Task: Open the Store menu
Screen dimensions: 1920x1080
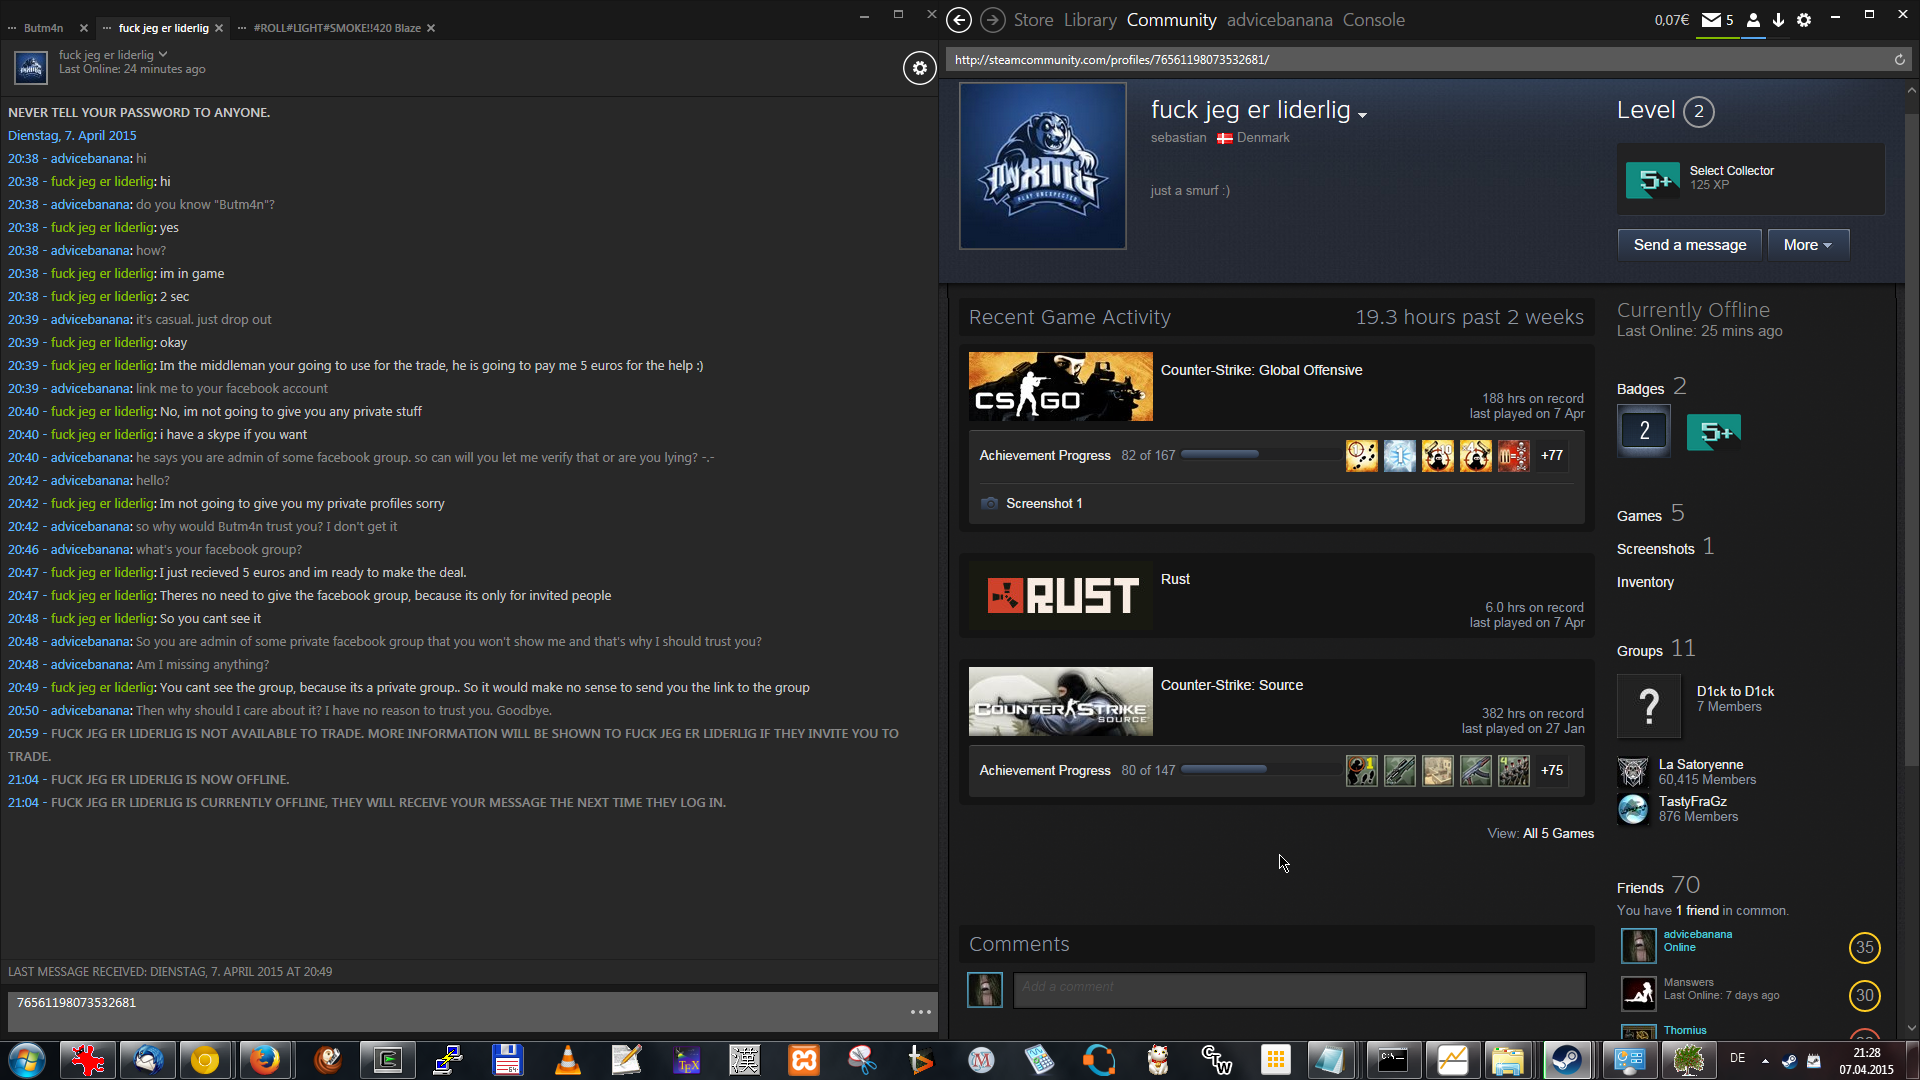Action: [1033, 20]
